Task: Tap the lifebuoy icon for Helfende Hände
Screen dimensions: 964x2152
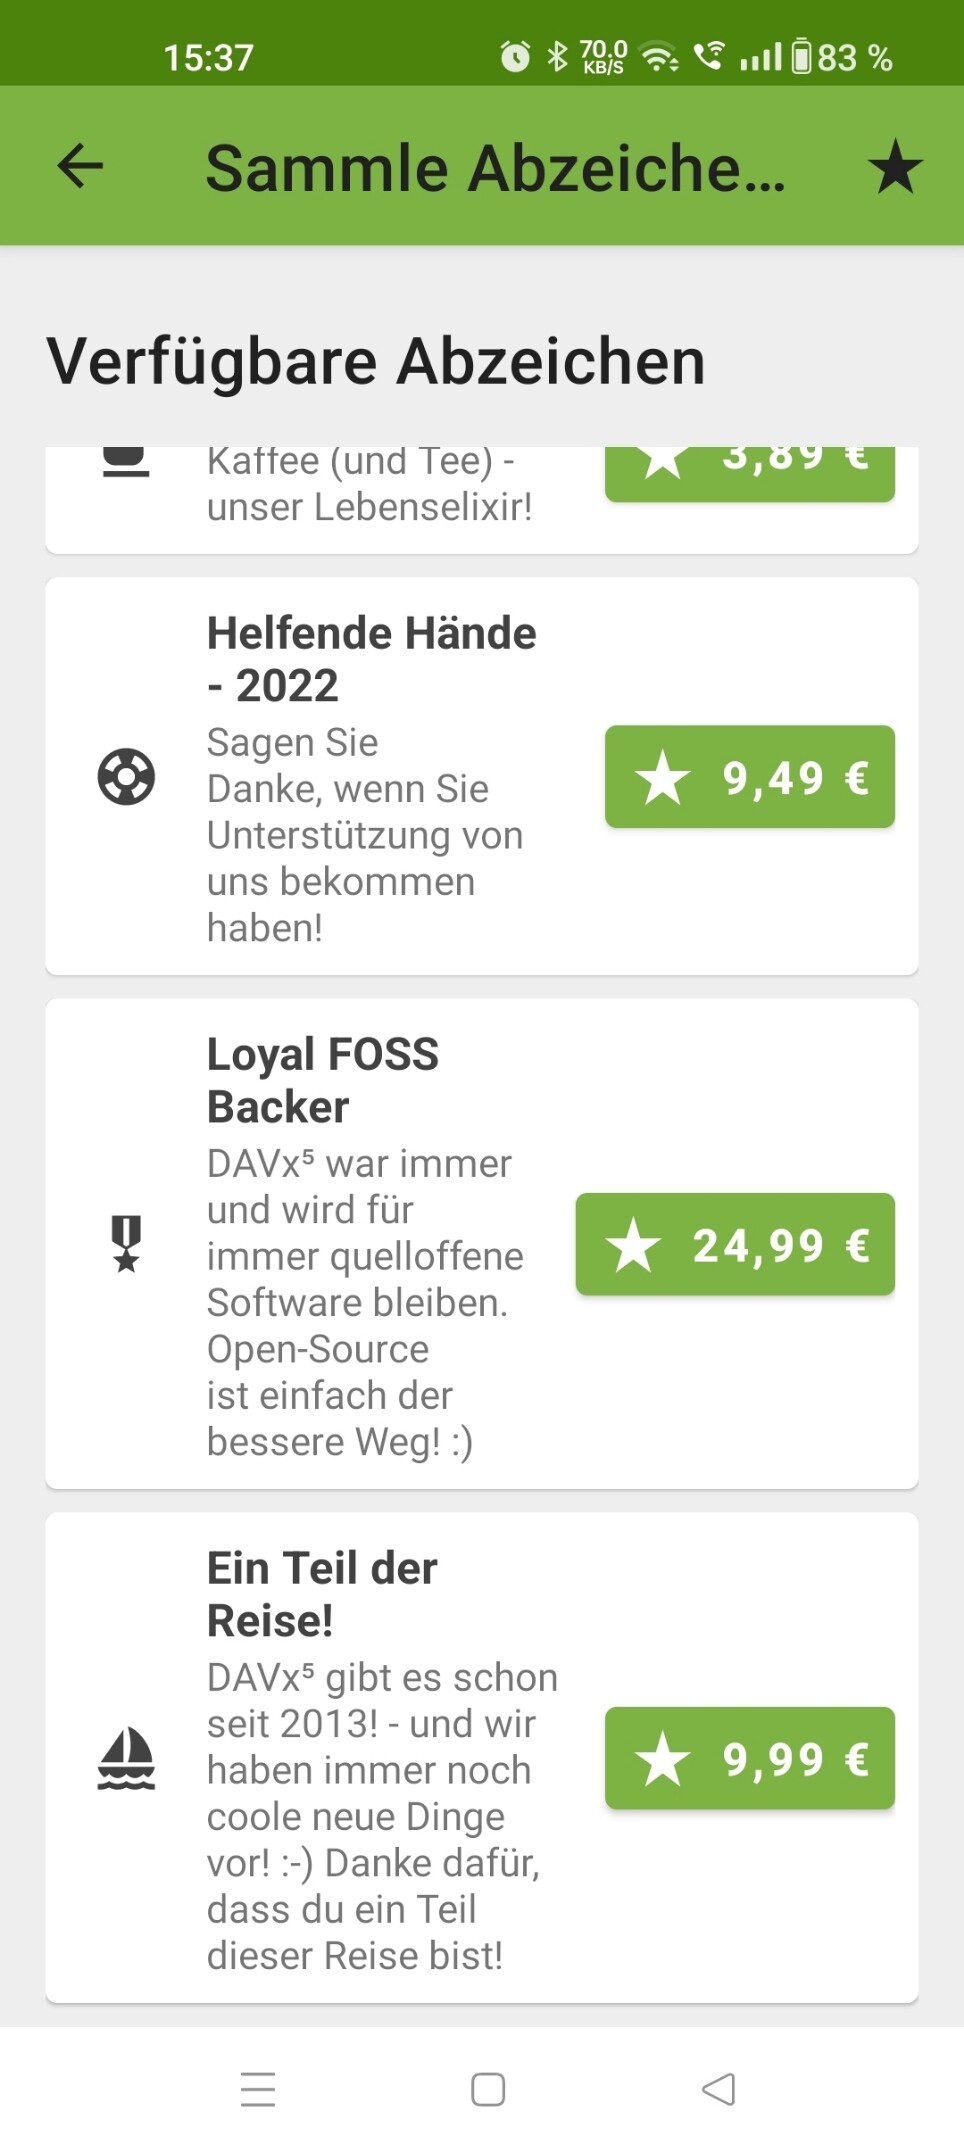Action: point(126,777)
